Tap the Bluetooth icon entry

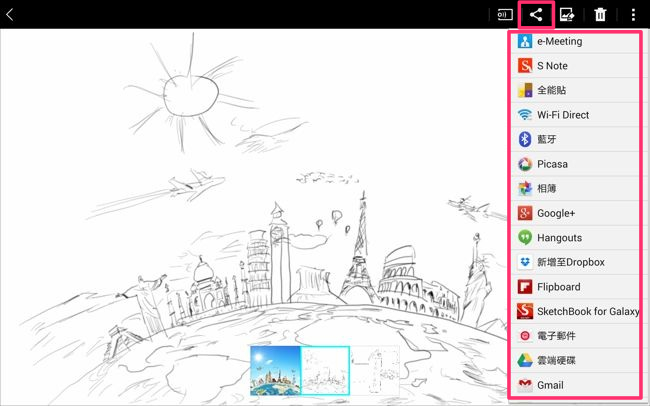click(525, 139)
